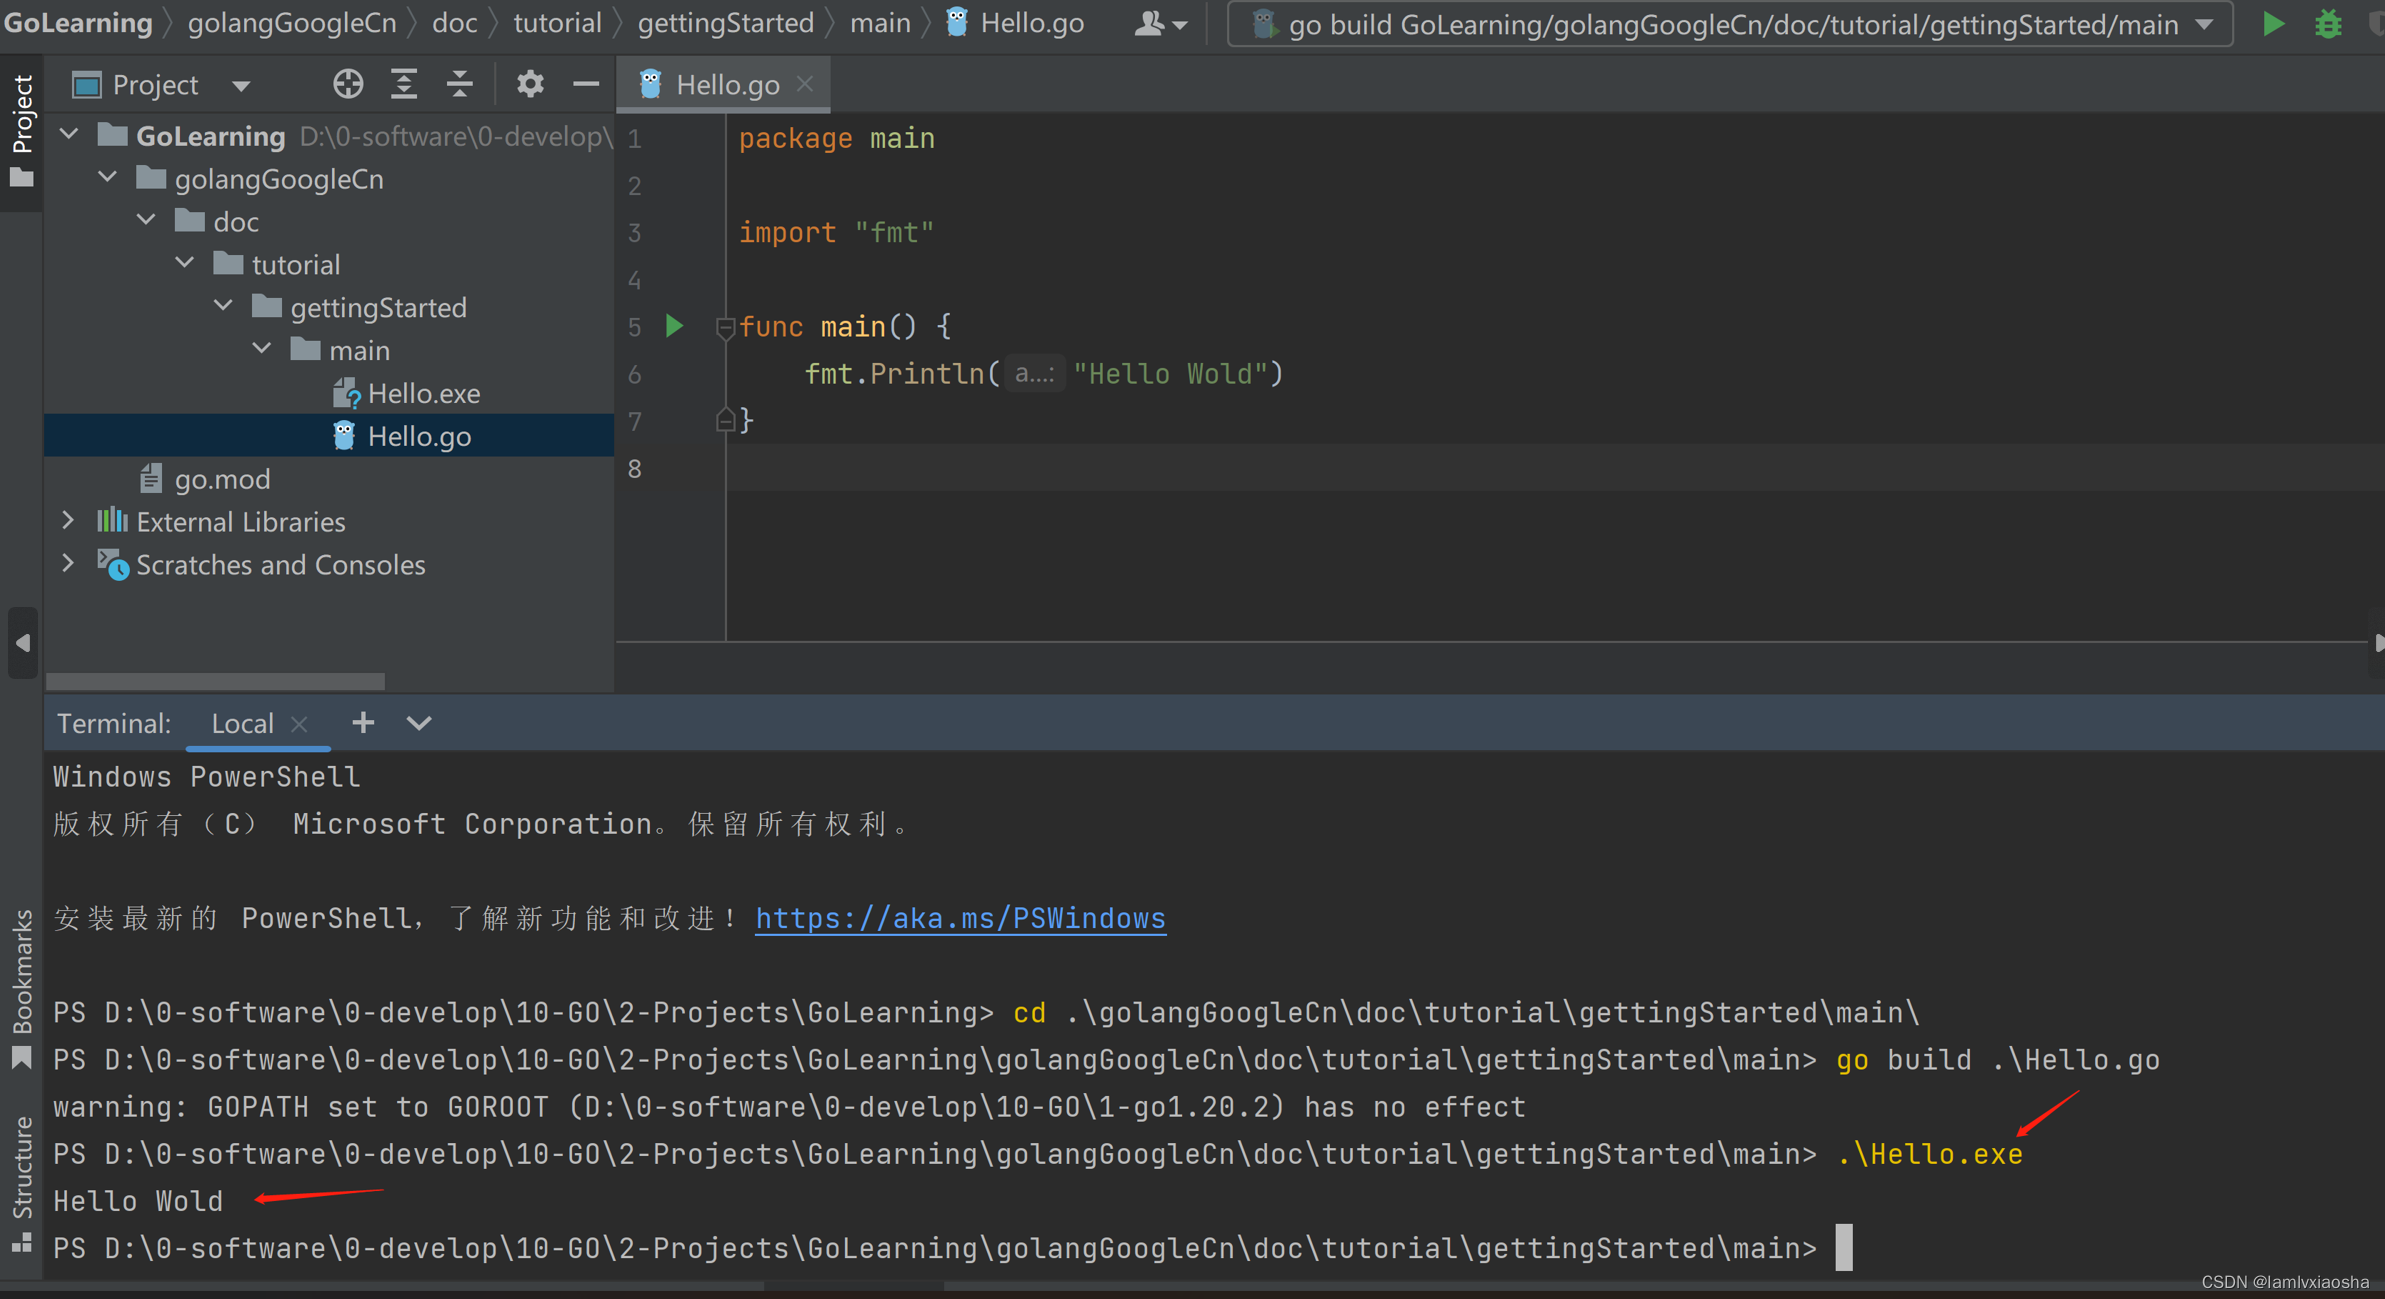Open the terminal options chevron dropdown
The height and width of the screenshot is (1299, 2385).
[419, 722]
